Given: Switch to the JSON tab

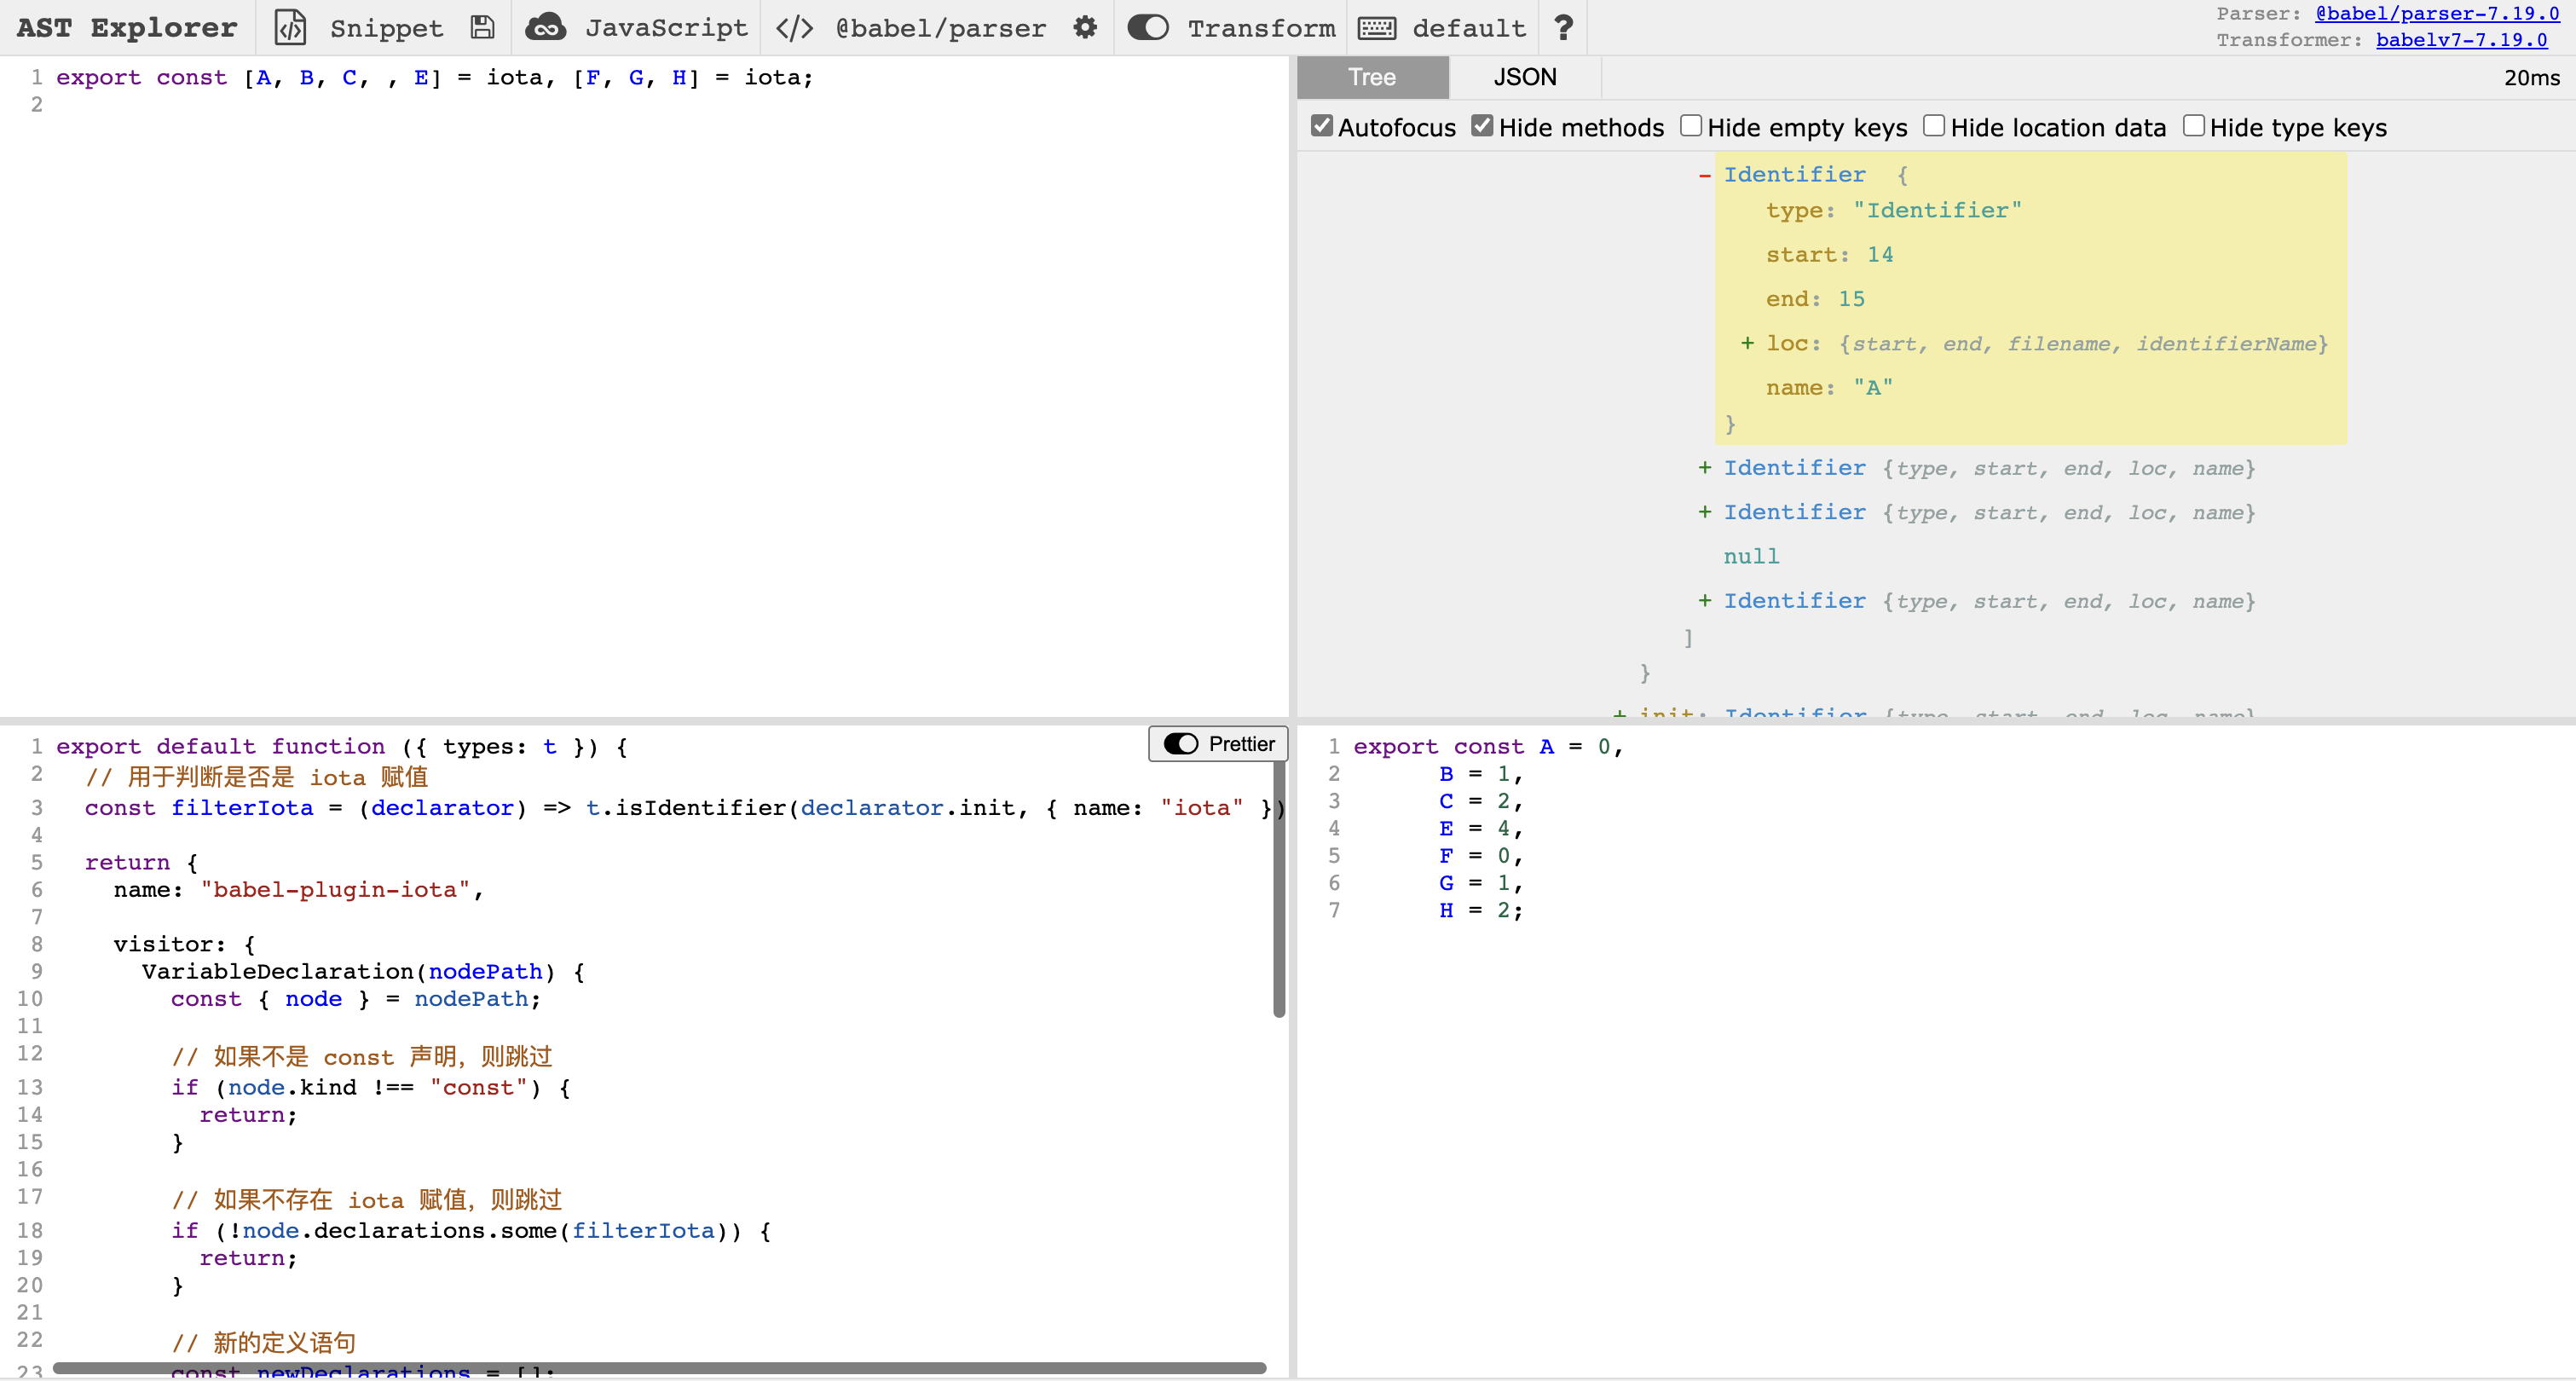Looking at the screenshot, I should (x=1524, y=77).
